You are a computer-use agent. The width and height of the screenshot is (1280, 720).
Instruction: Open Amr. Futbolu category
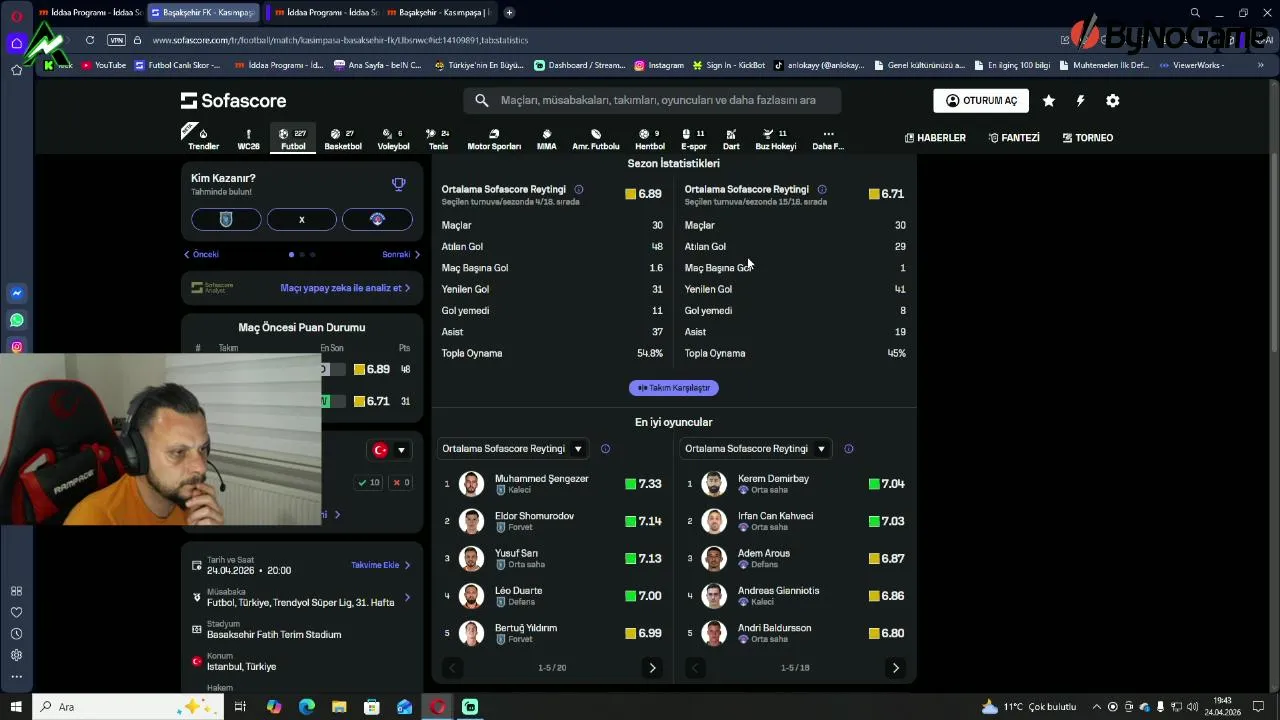coord(596,139)
